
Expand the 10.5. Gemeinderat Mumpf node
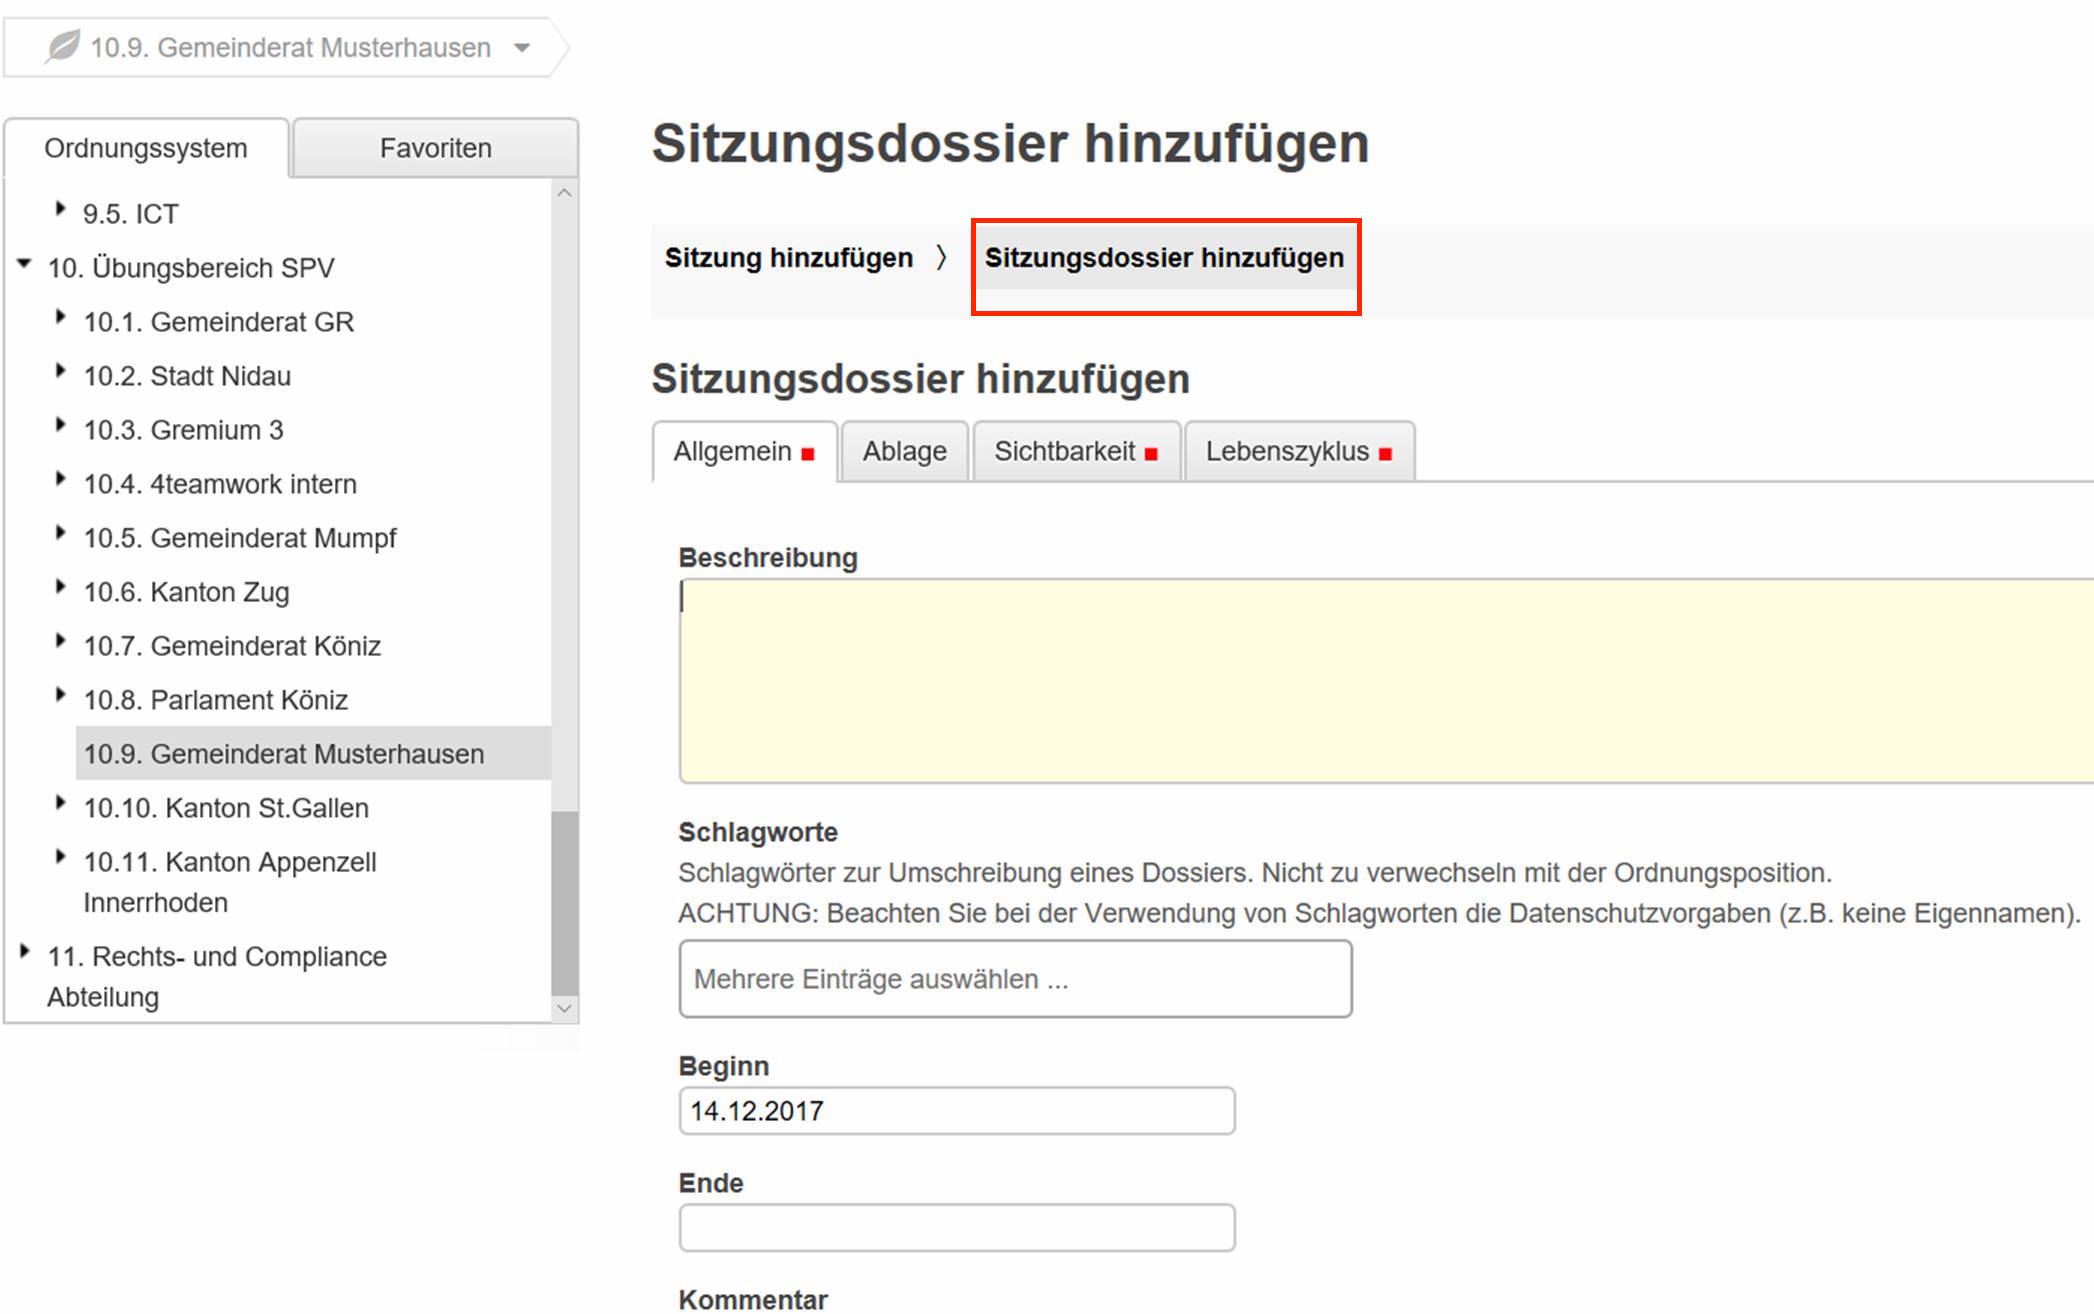coord(60,533)
